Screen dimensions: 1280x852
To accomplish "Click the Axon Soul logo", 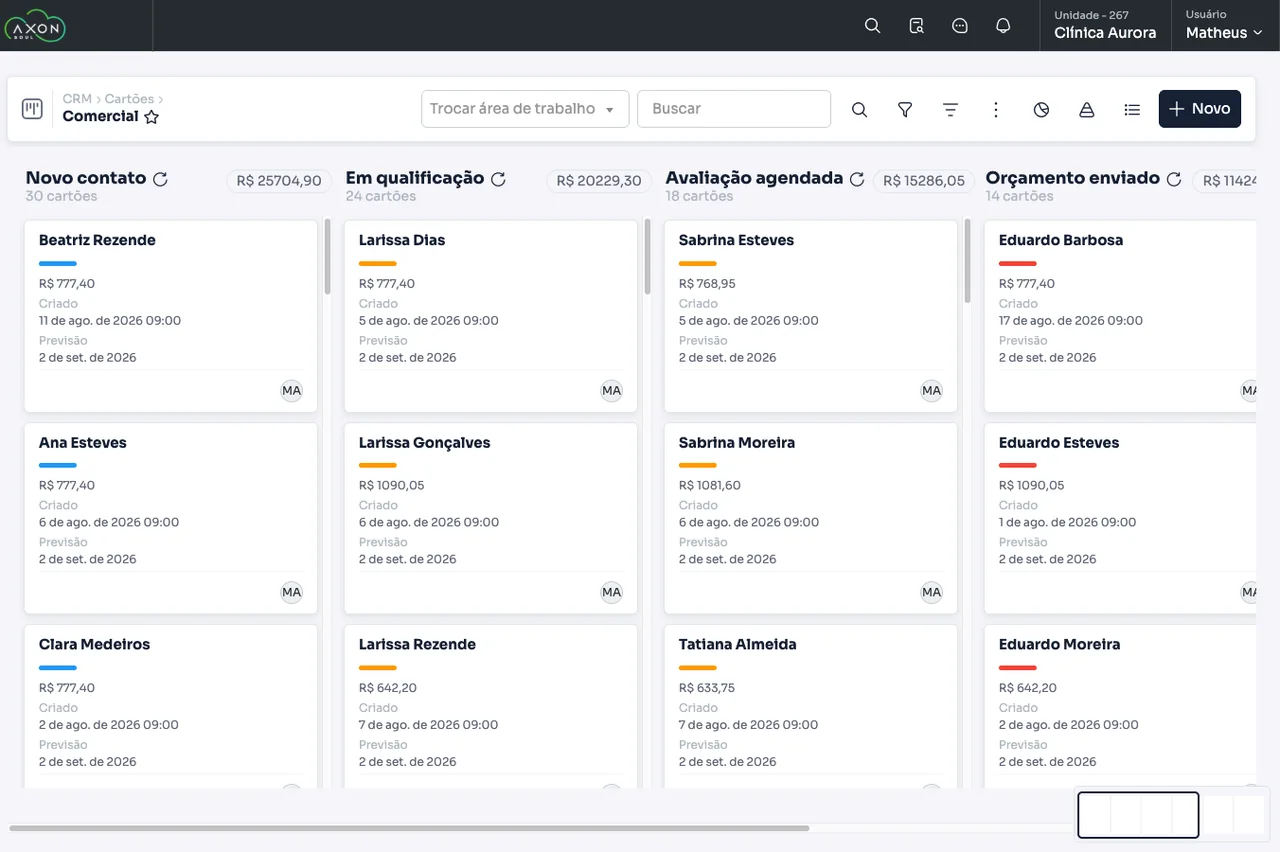I will pos(35,26).
